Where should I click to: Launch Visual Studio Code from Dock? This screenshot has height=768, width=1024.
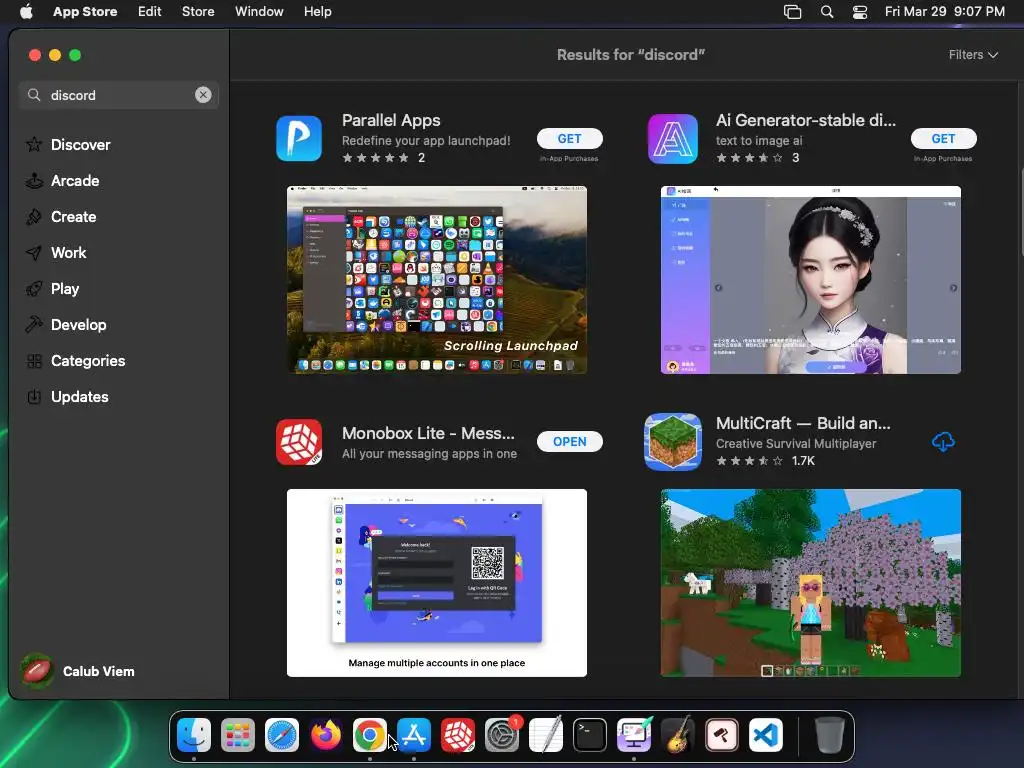(x=766, y=735)
